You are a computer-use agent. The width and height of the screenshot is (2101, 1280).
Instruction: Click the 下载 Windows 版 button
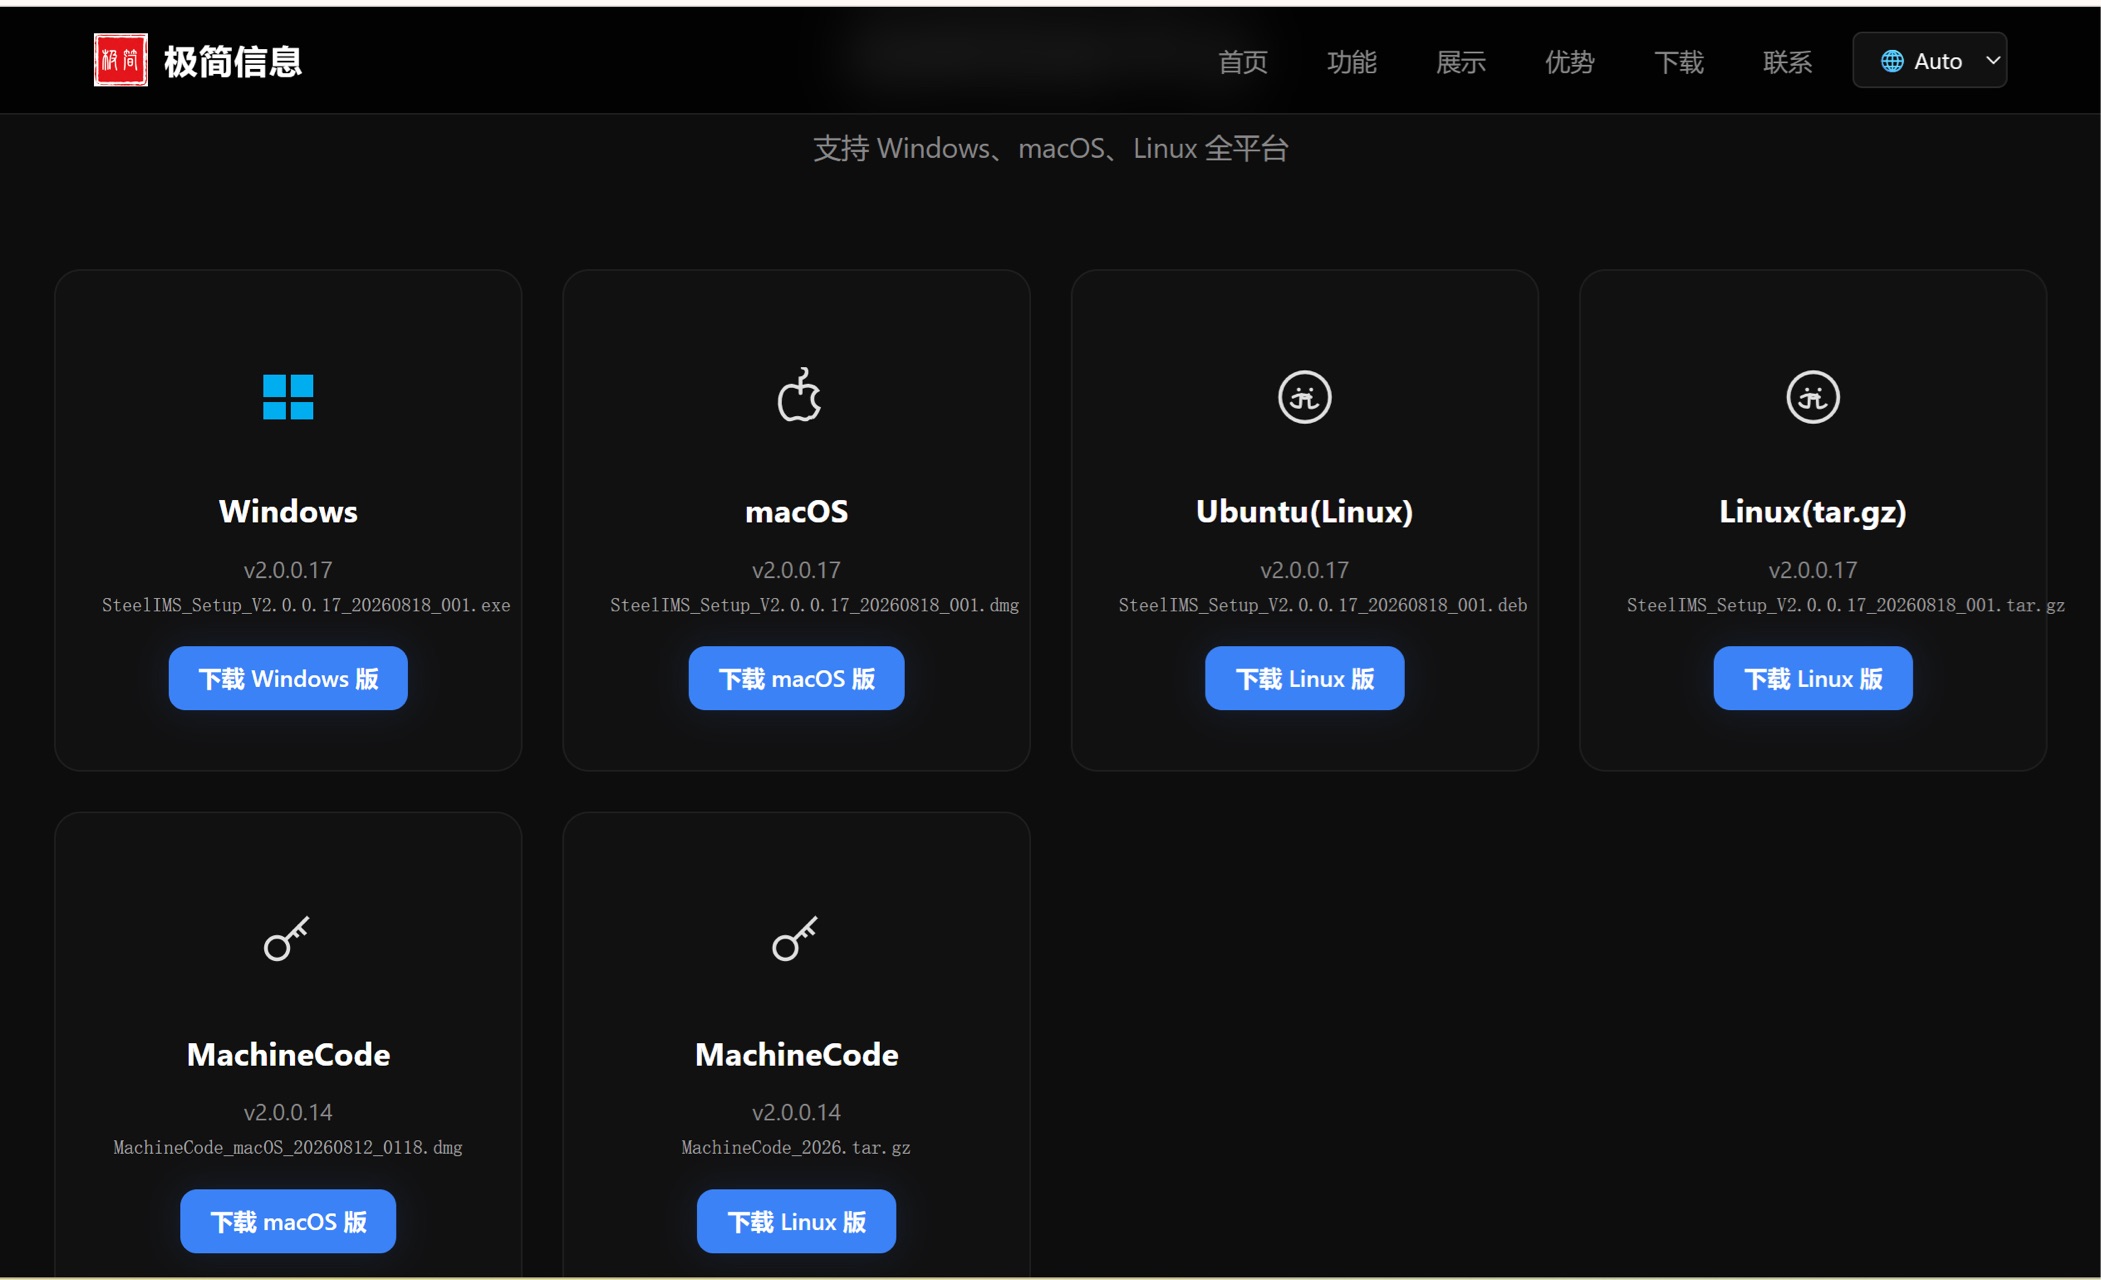[x=288, y=678]
